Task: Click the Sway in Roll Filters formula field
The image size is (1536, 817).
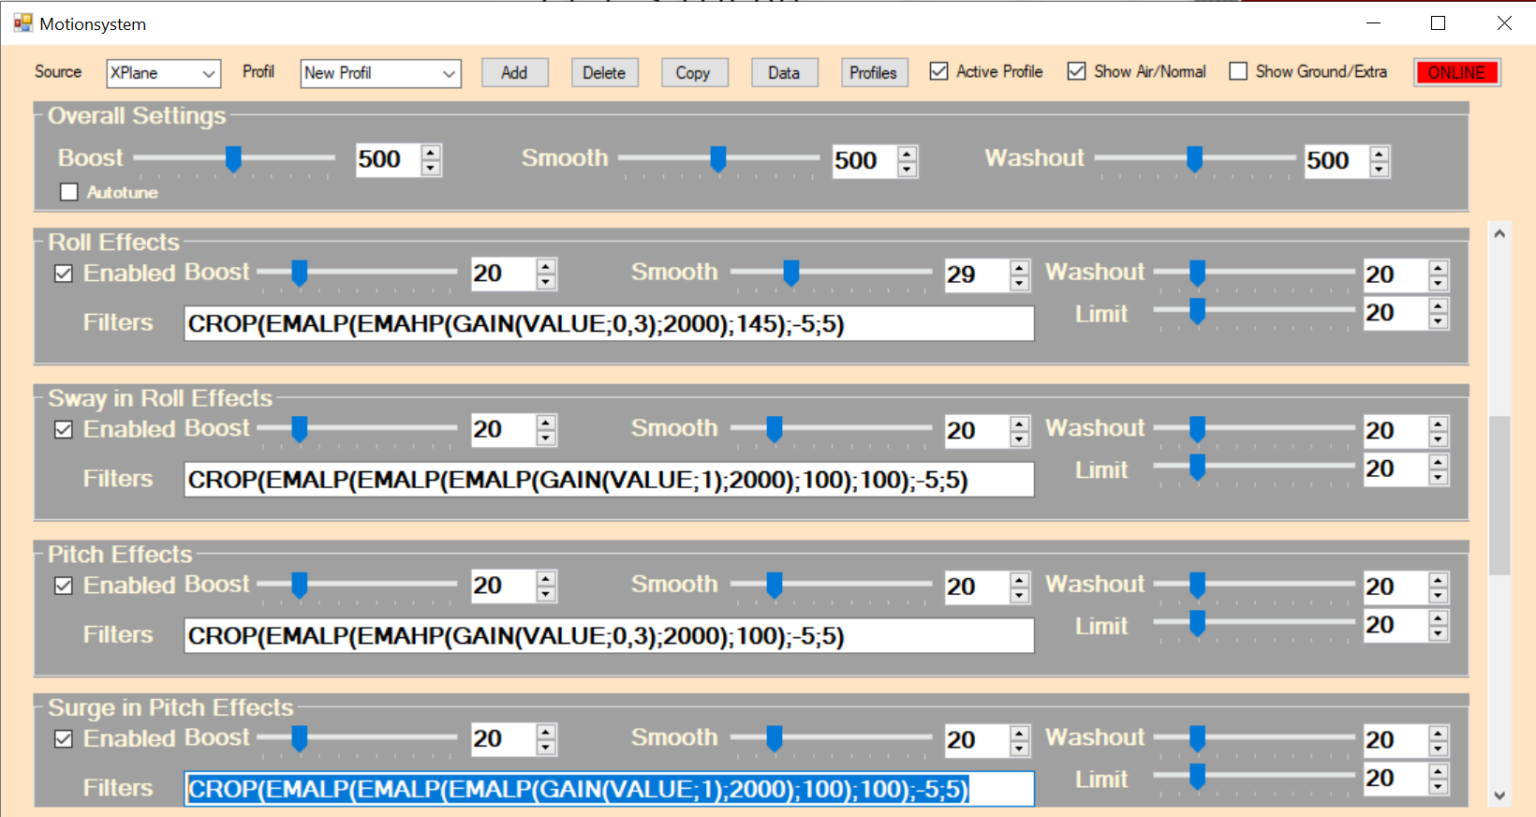Action: pyautogui.click(x=608, y=479)
